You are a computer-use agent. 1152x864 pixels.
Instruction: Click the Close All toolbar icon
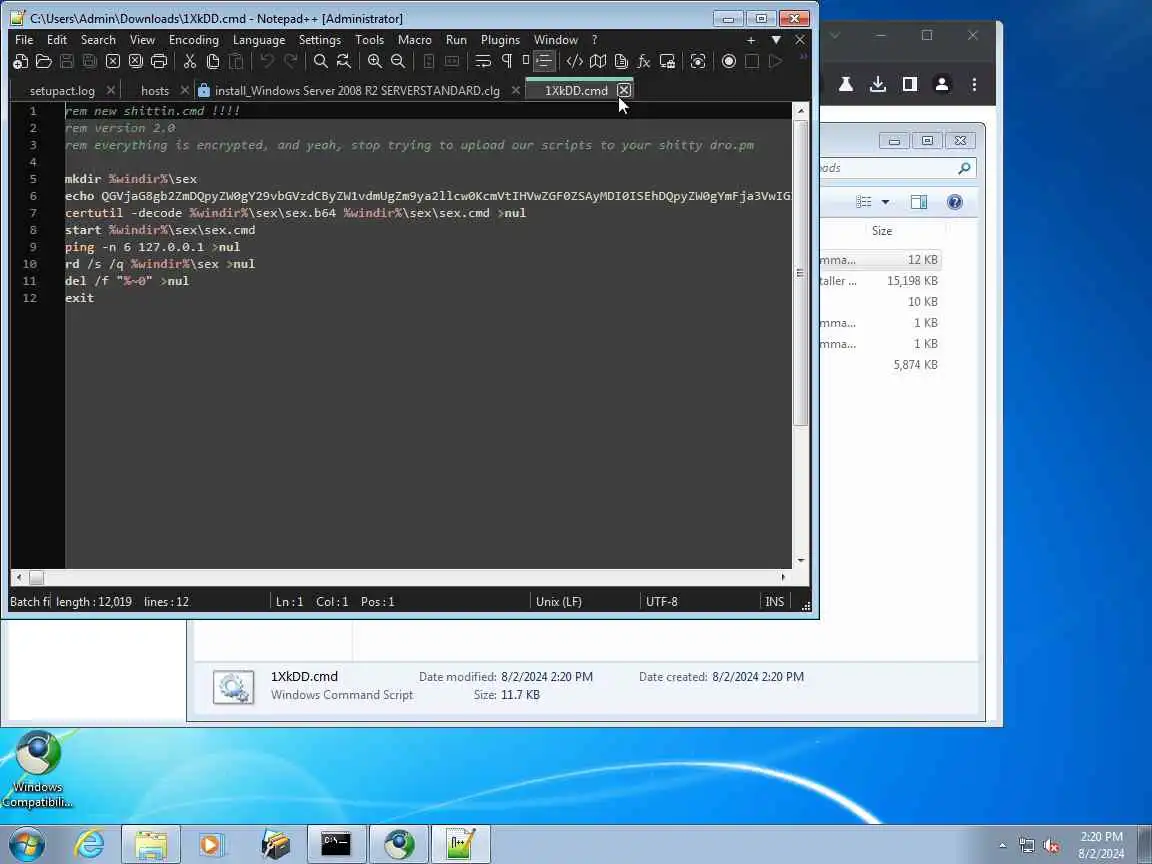(136, 62)
